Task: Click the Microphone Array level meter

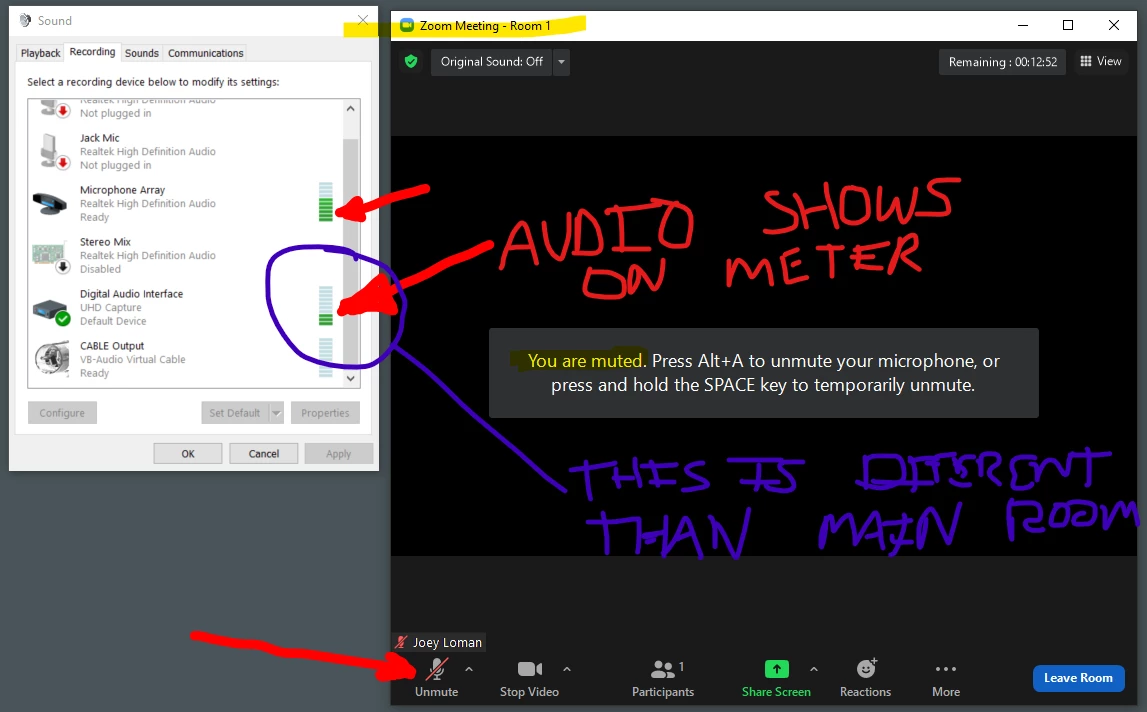Action: pyautogui.click(x=326, y=202)
